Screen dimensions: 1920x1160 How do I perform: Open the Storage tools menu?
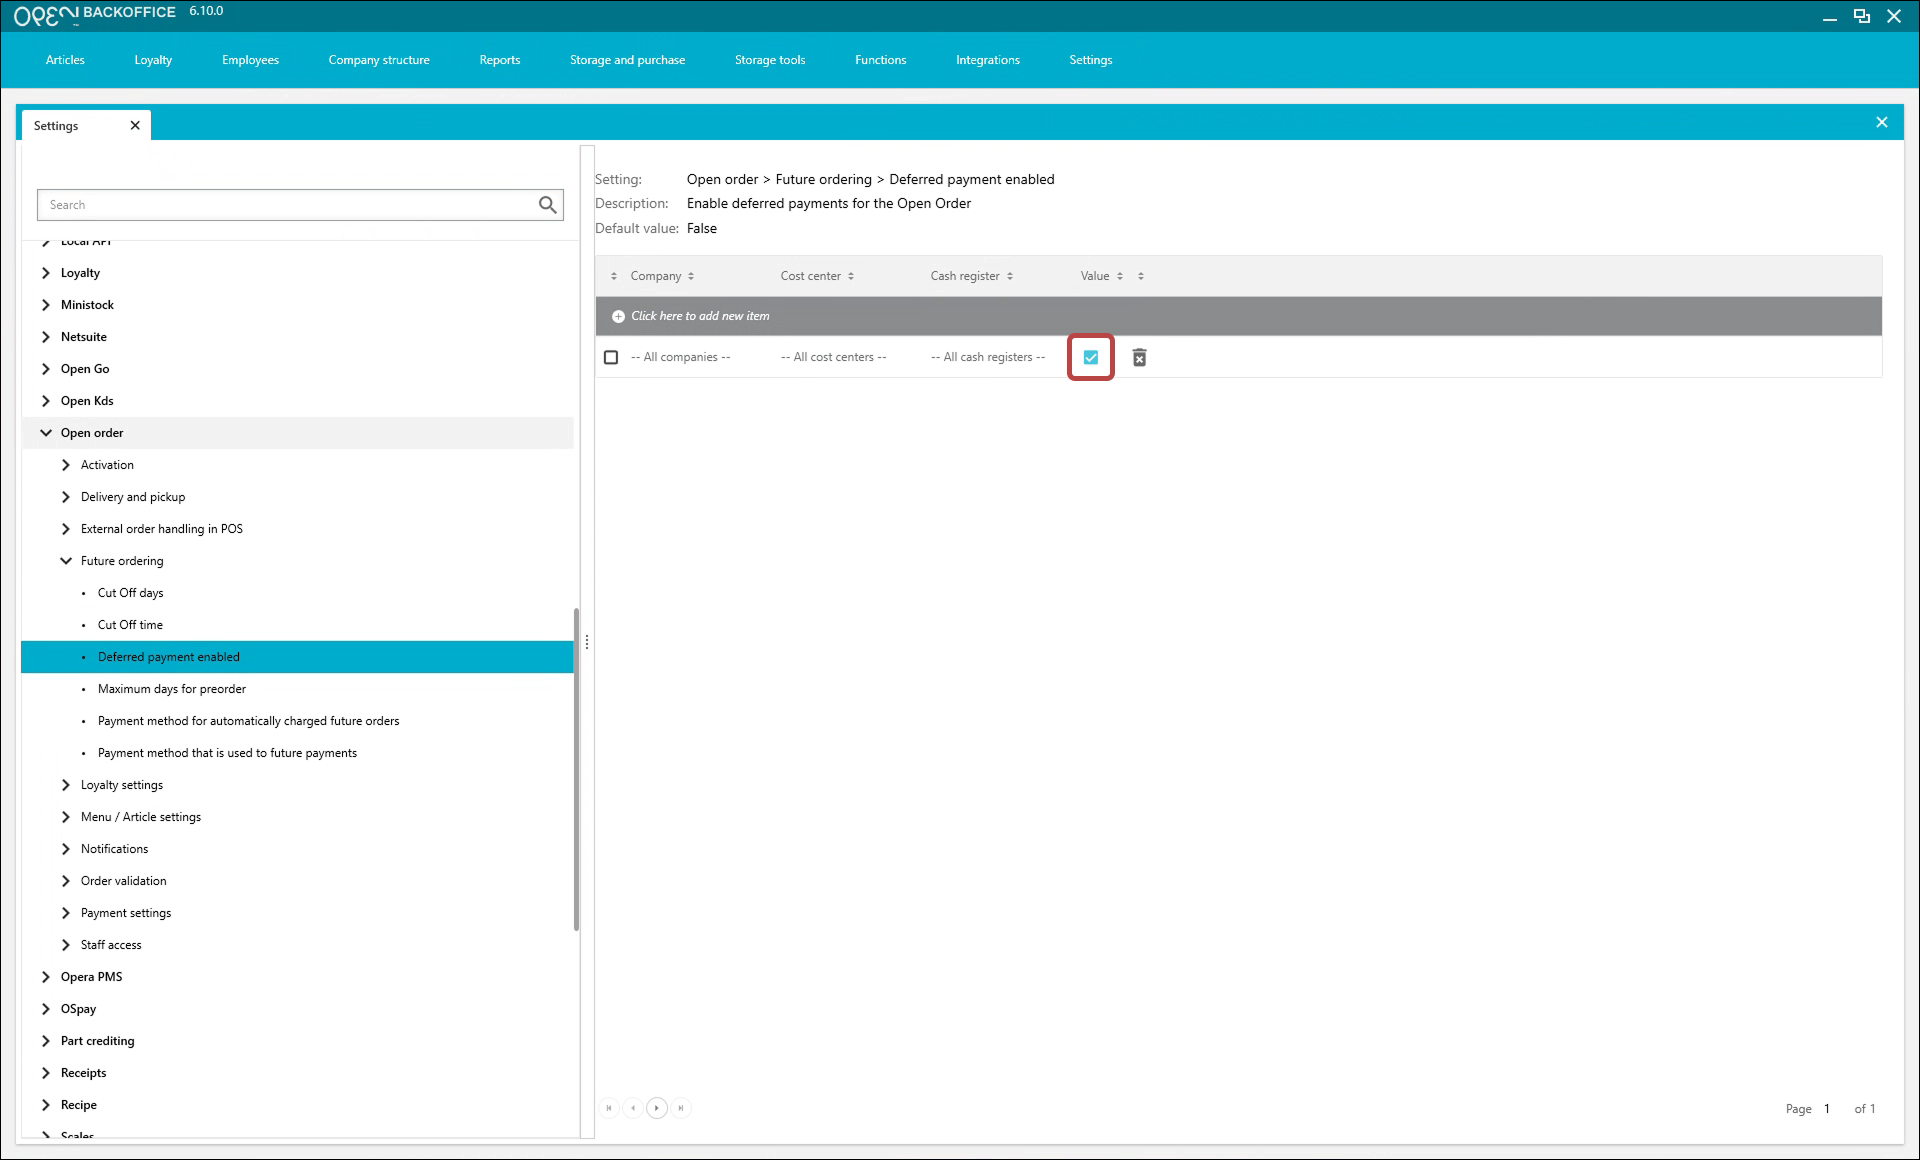click(770, 60)
